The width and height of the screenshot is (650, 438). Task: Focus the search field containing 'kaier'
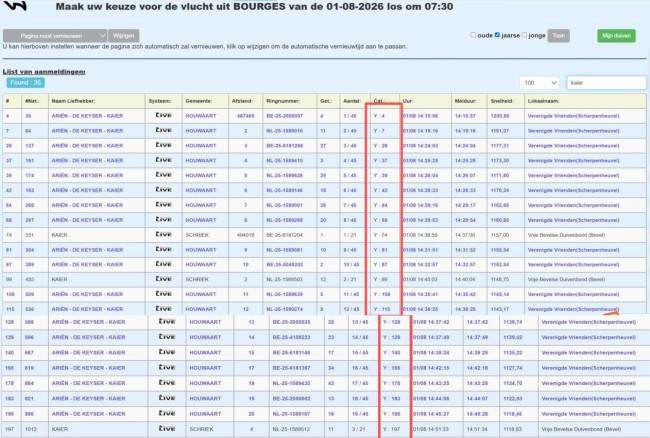606,83
